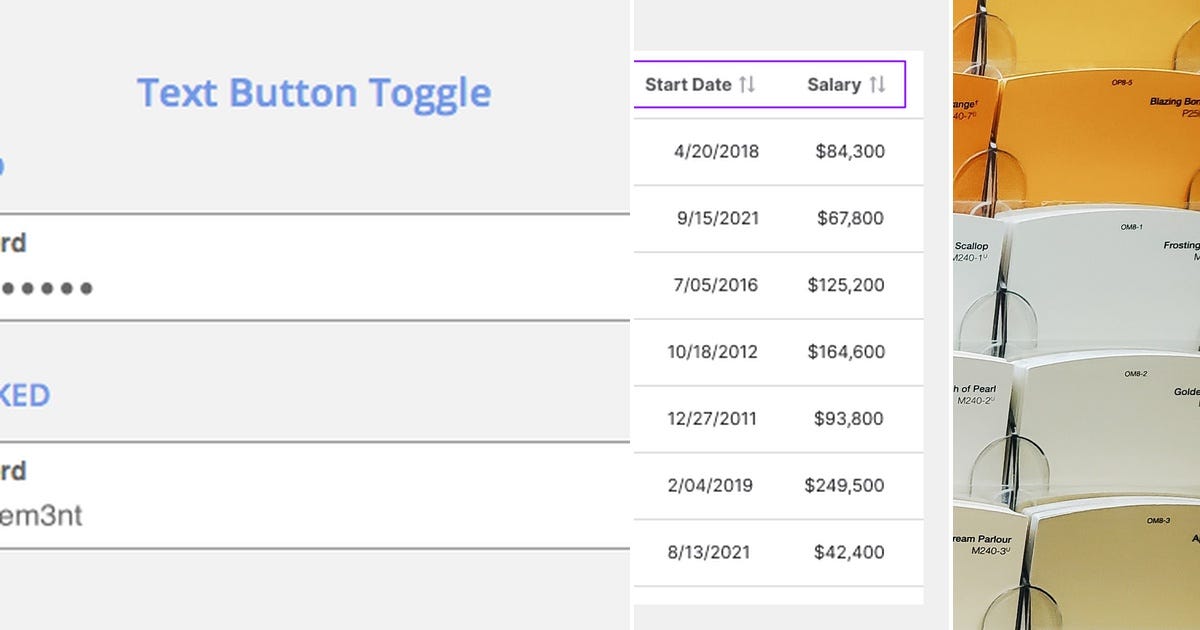Click the 7/05/2016 start date cell
The height and width of the screenshot is (630, 1200).
(716, 285)
